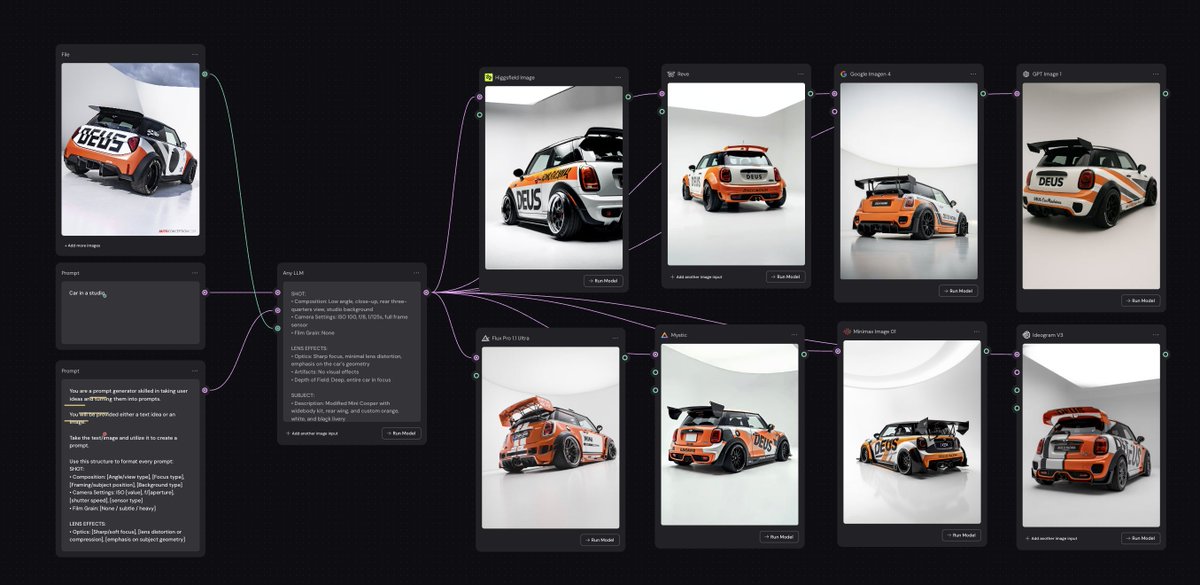Open the Google Imagen 4 node options menu
This screenshot has width=1200, height=585.
coord(973,73)
